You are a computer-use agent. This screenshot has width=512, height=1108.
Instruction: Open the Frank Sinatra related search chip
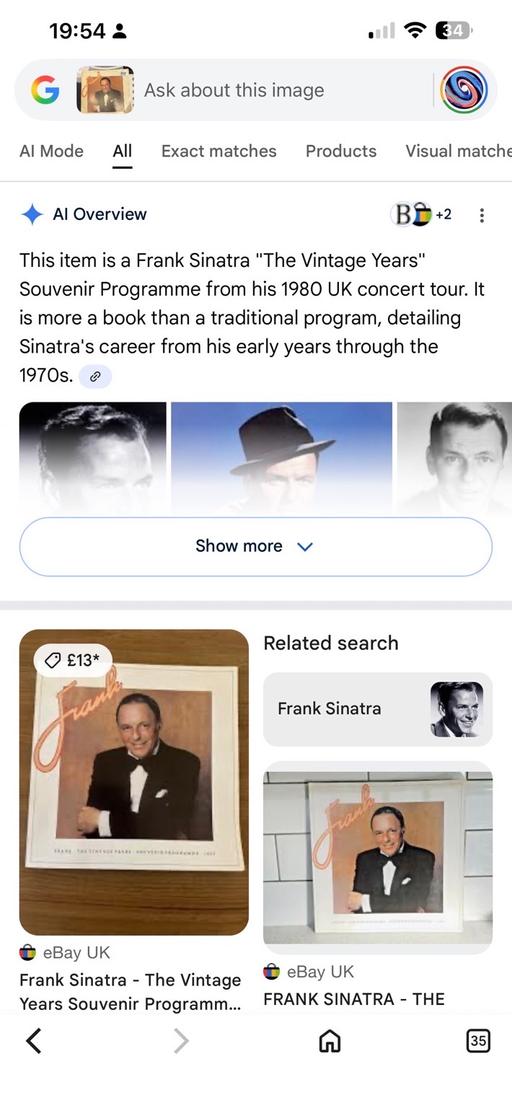tap(378, 709)
